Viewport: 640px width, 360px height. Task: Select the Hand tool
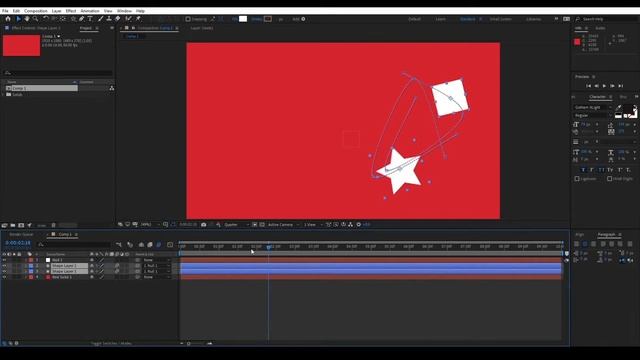(x=27, y=19)
